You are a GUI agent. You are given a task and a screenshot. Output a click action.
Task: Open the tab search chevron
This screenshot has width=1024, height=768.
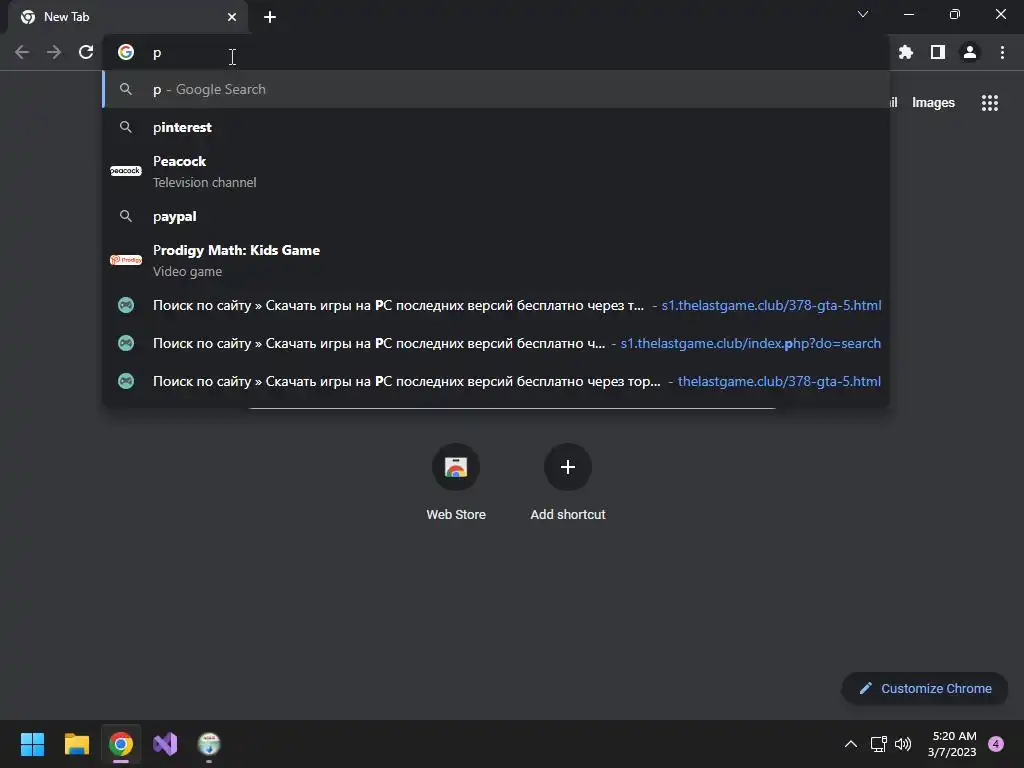tap(863, 14)
